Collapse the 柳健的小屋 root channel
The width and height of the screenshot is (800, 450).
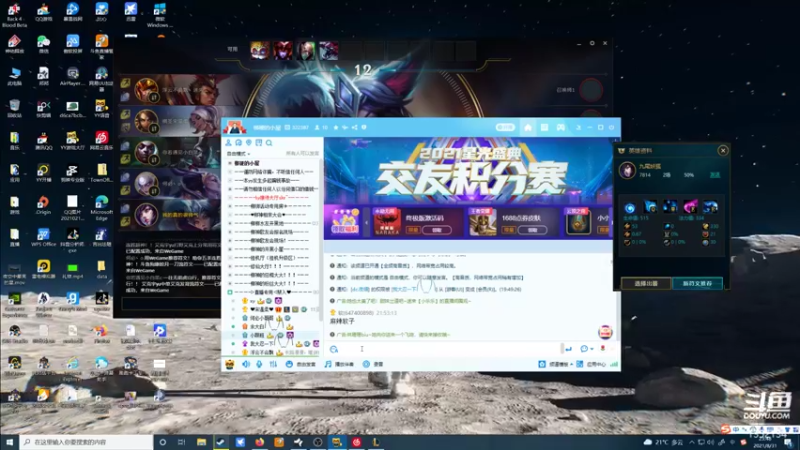[x=230, y=163]
